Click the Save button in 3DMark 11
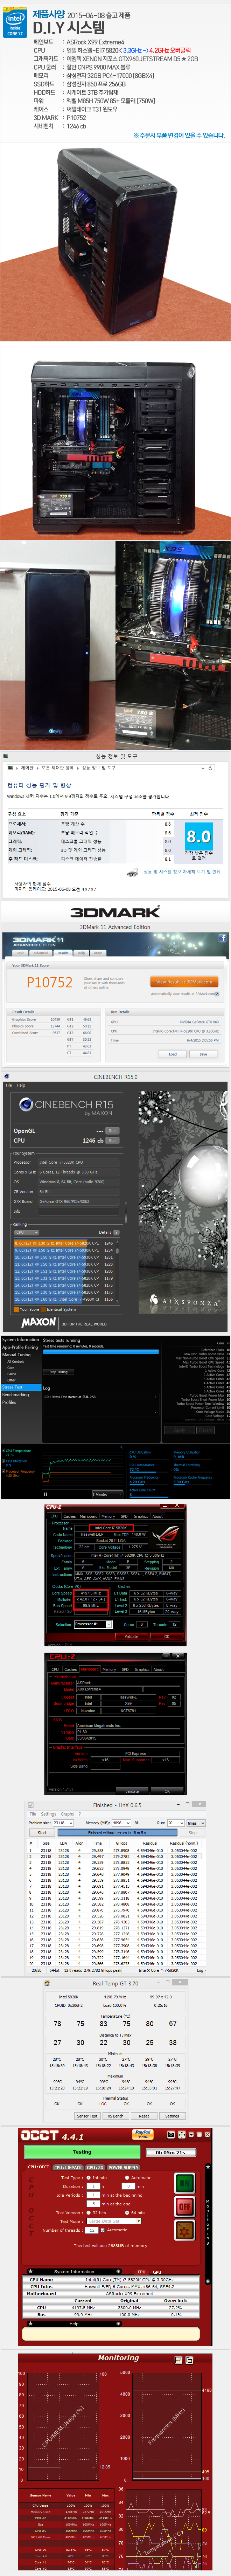Viewport: 231px width, 2576px height. click(203, 1054)
